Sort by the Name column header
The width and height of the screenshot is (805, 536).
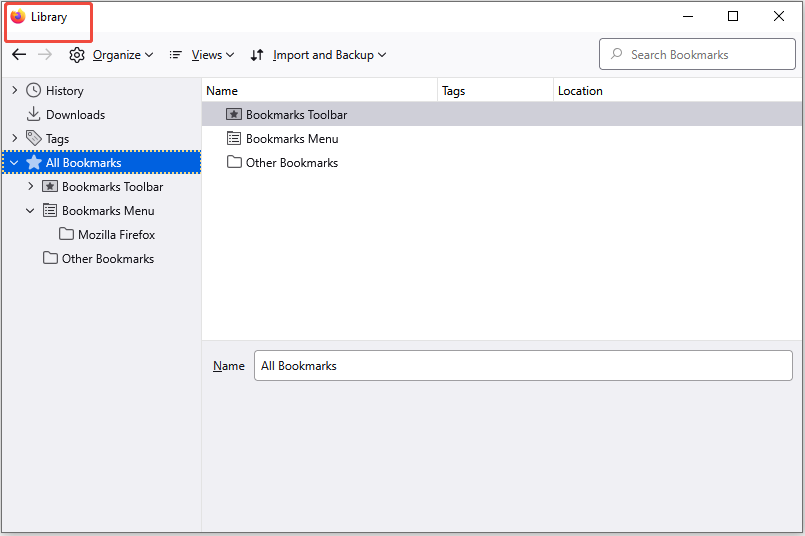coord(319,90)
